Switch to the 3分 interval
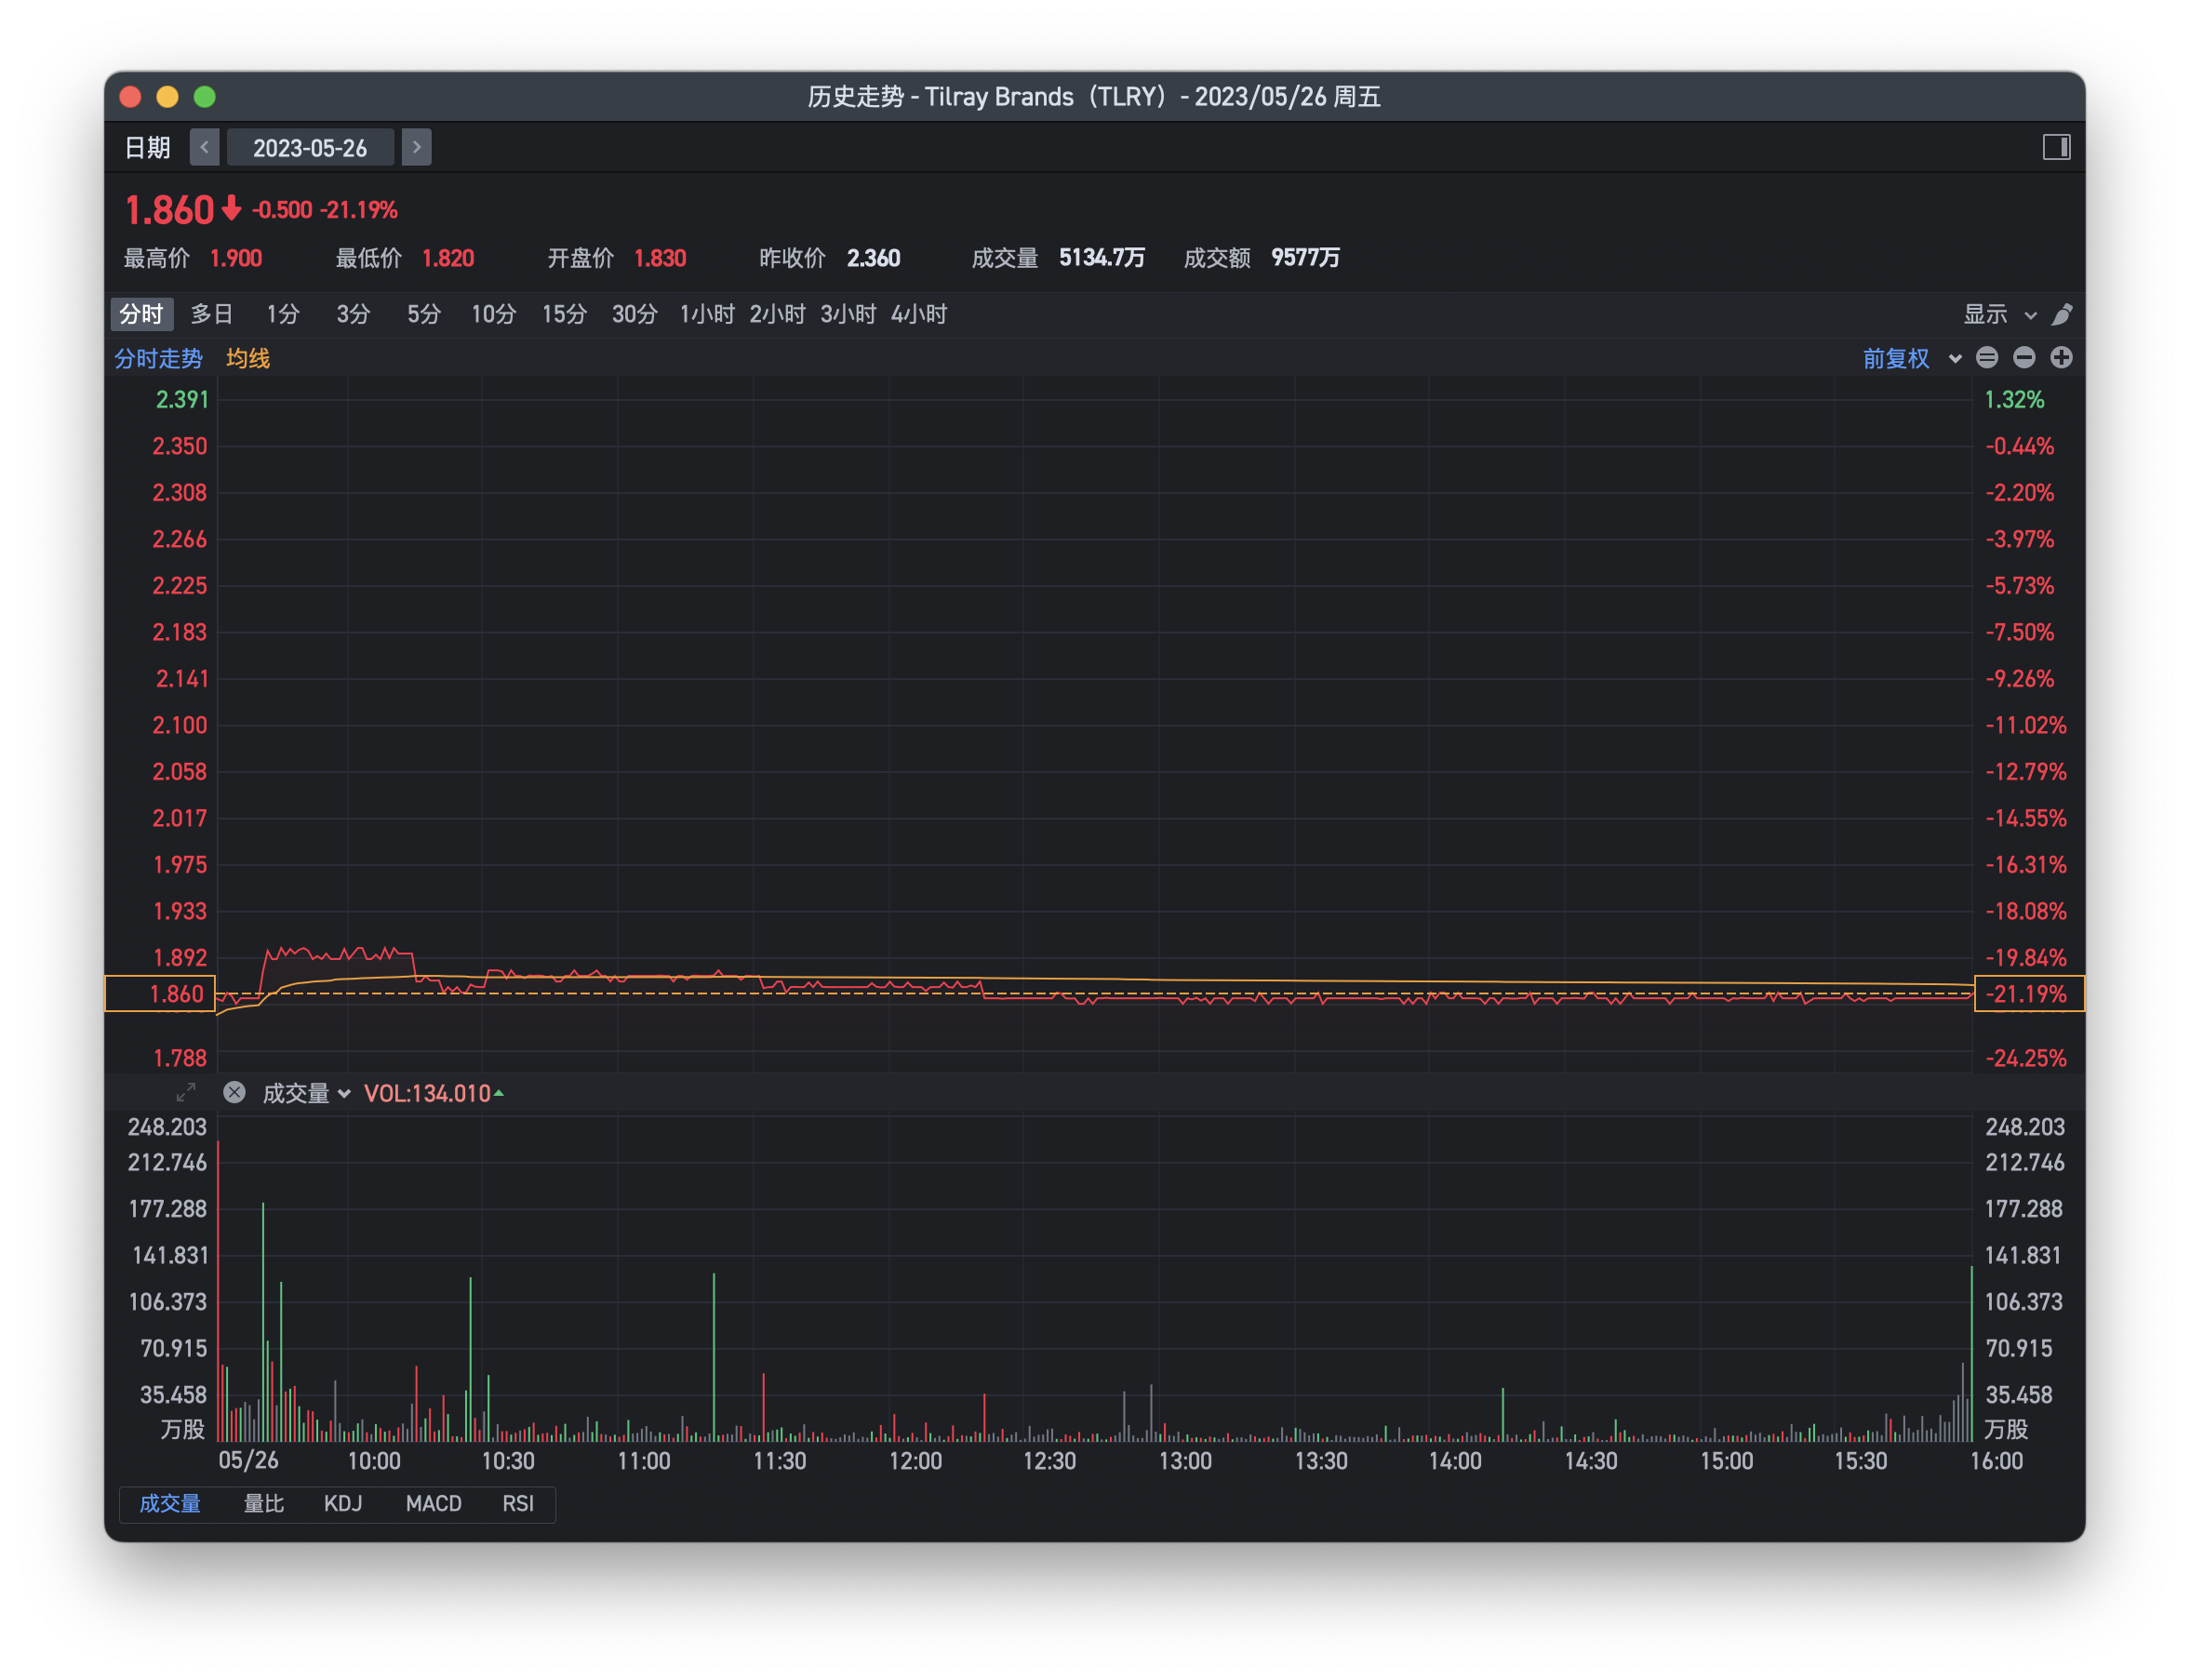 353,315
